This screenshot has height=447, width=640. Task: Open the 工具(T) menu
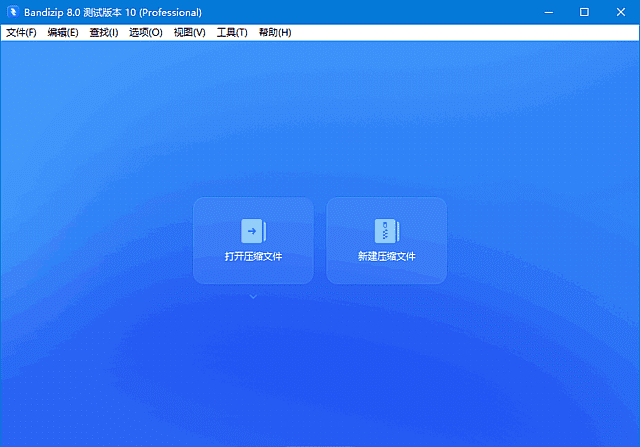click(232, 33)
